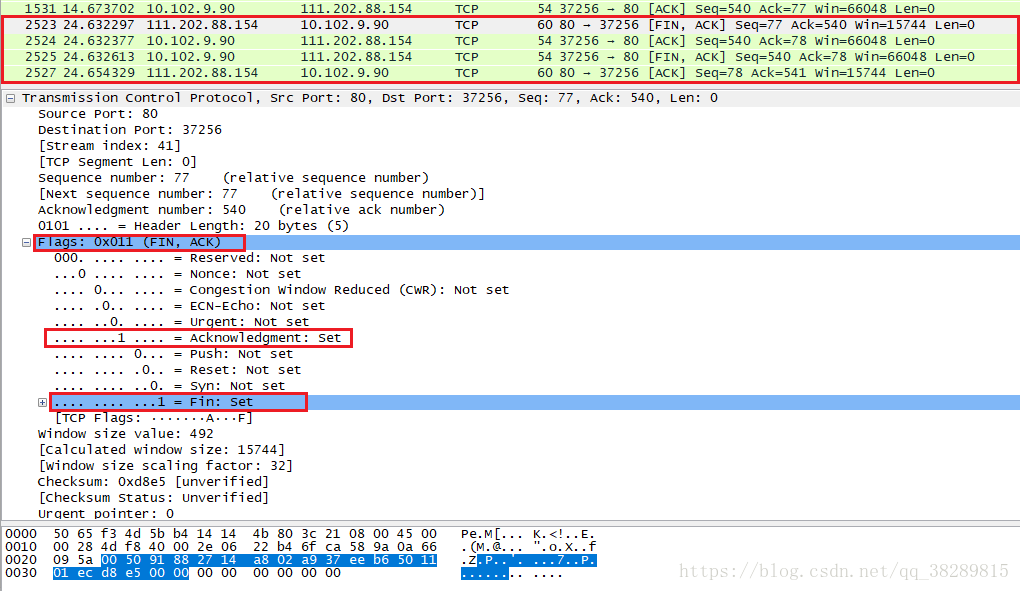Select the Urgent pointer: 0 field

tap(106, 514)
